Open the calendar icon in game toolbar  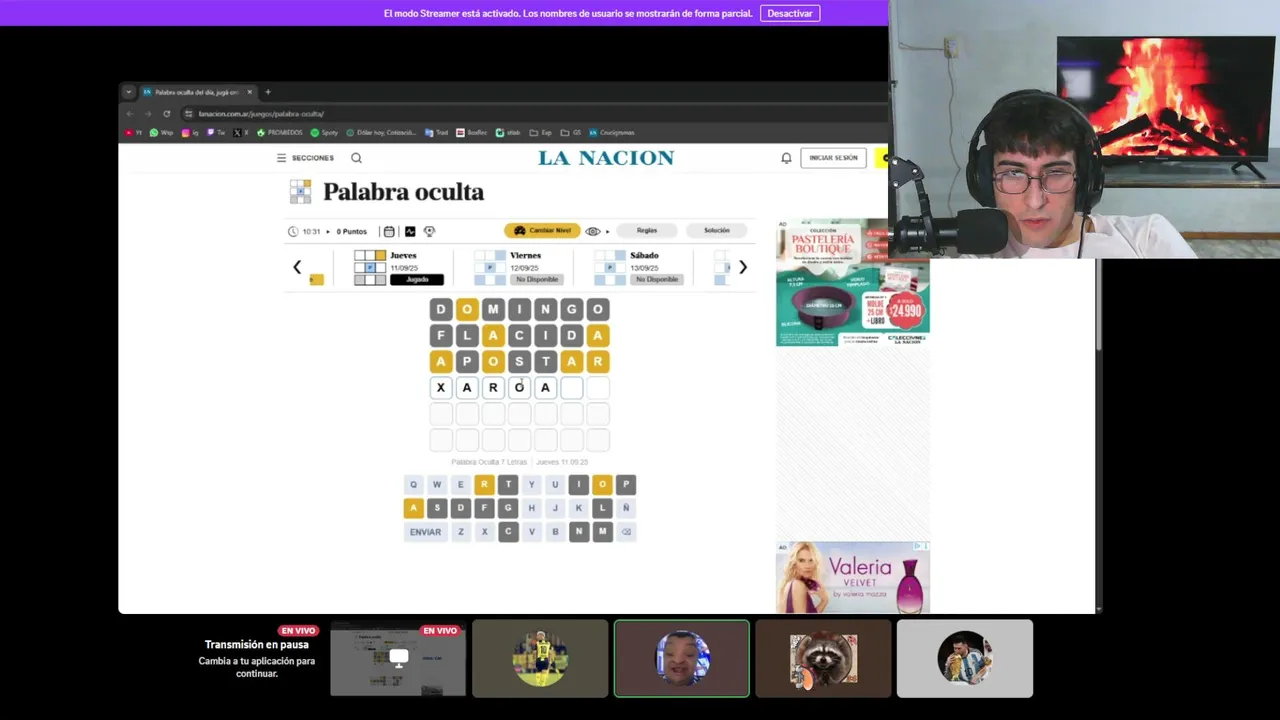(x=389, y=231)
